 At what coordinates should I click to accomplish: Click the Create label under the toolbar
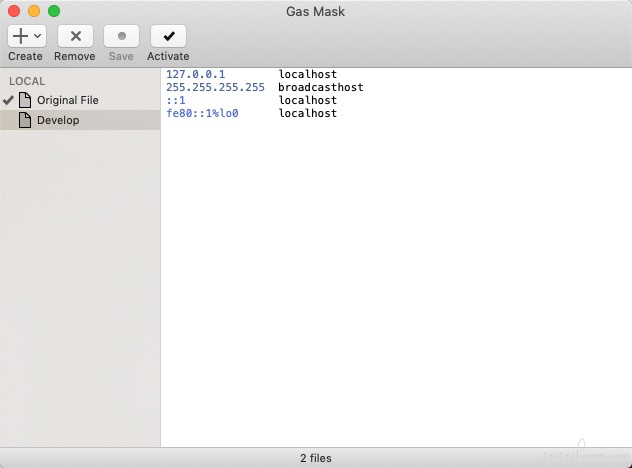pyautogui.click(x=25, y=56)
